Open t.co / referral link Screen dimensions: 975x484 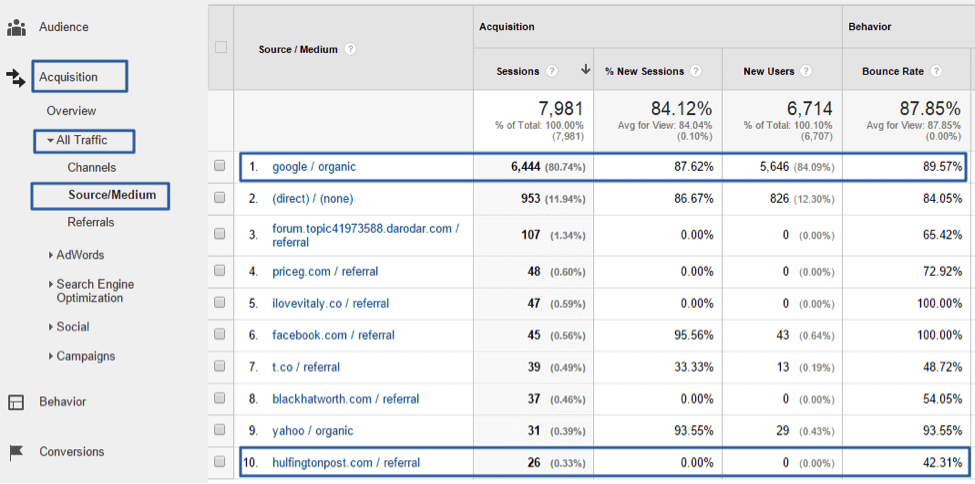306,367
